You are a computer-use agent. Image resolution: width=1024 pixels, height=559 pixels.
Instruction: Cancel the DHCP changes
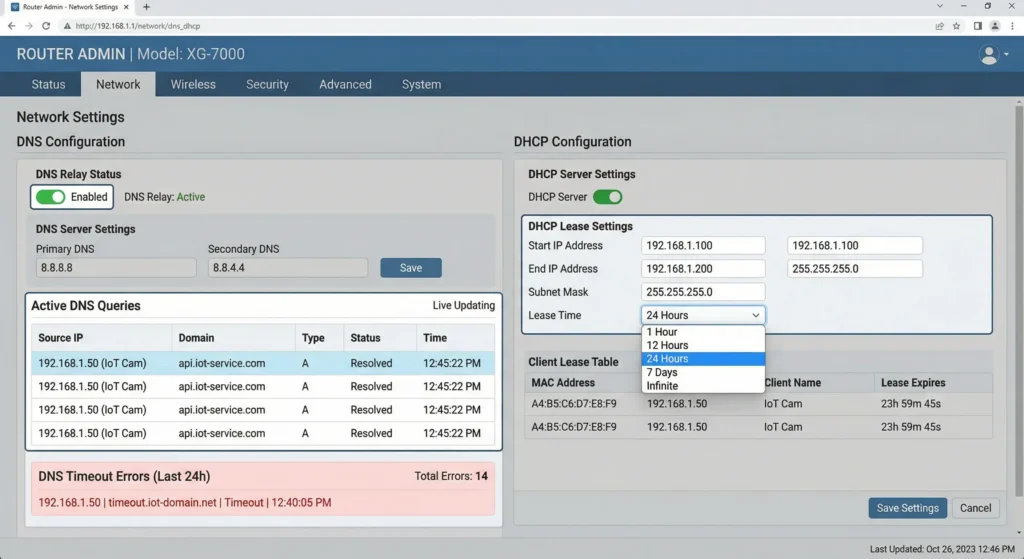(x=975, y=508)
